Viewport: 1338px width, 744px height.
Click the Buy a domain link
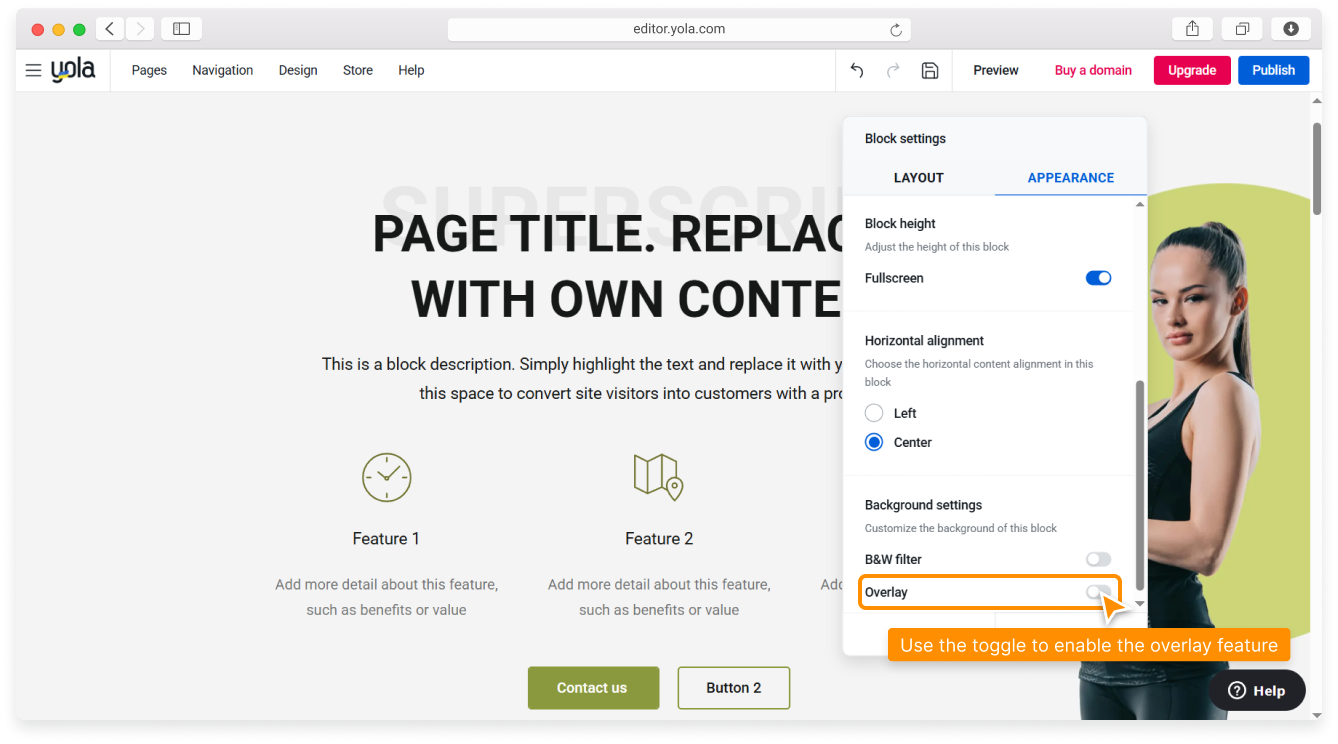click(x=1093, y=70)
